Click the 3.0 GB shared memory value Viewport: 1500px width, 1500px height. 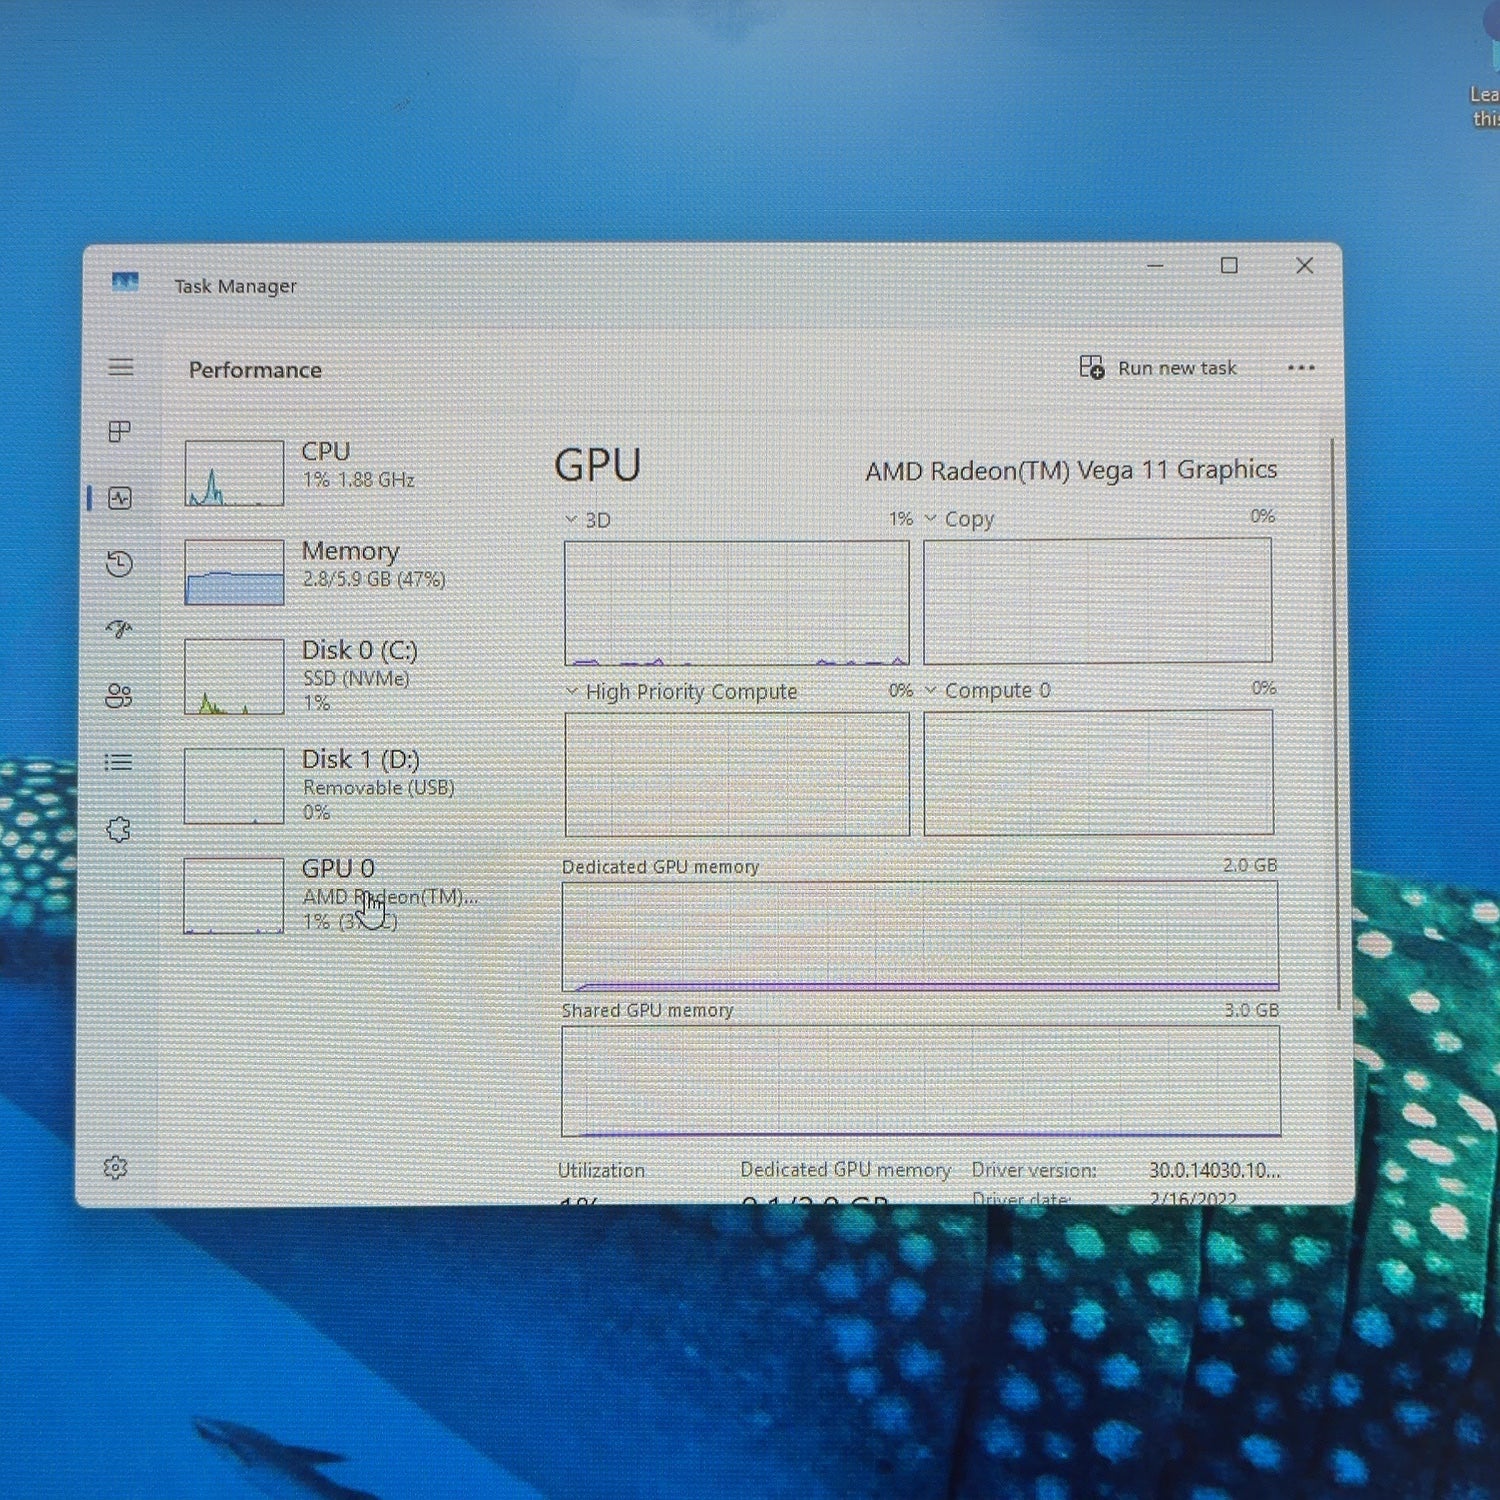pos(1252,1010)
